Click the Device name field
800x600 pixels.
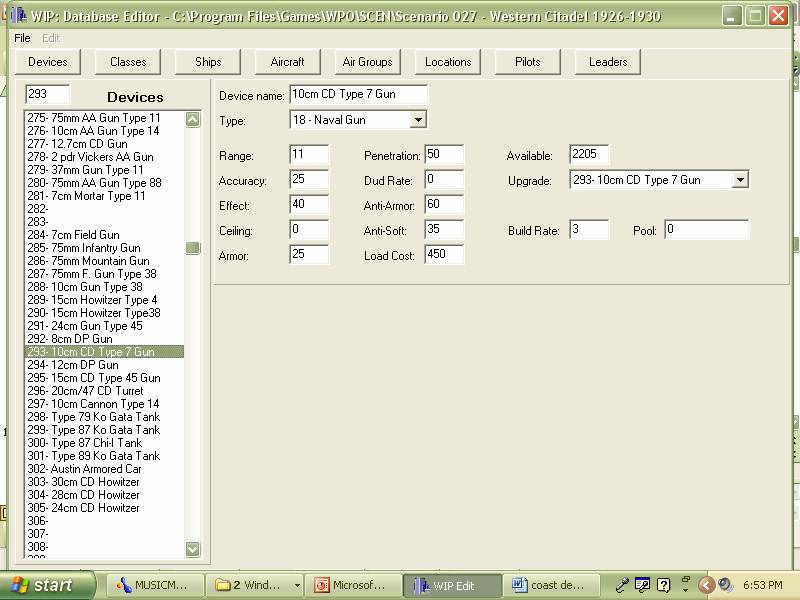pos(358,94)
